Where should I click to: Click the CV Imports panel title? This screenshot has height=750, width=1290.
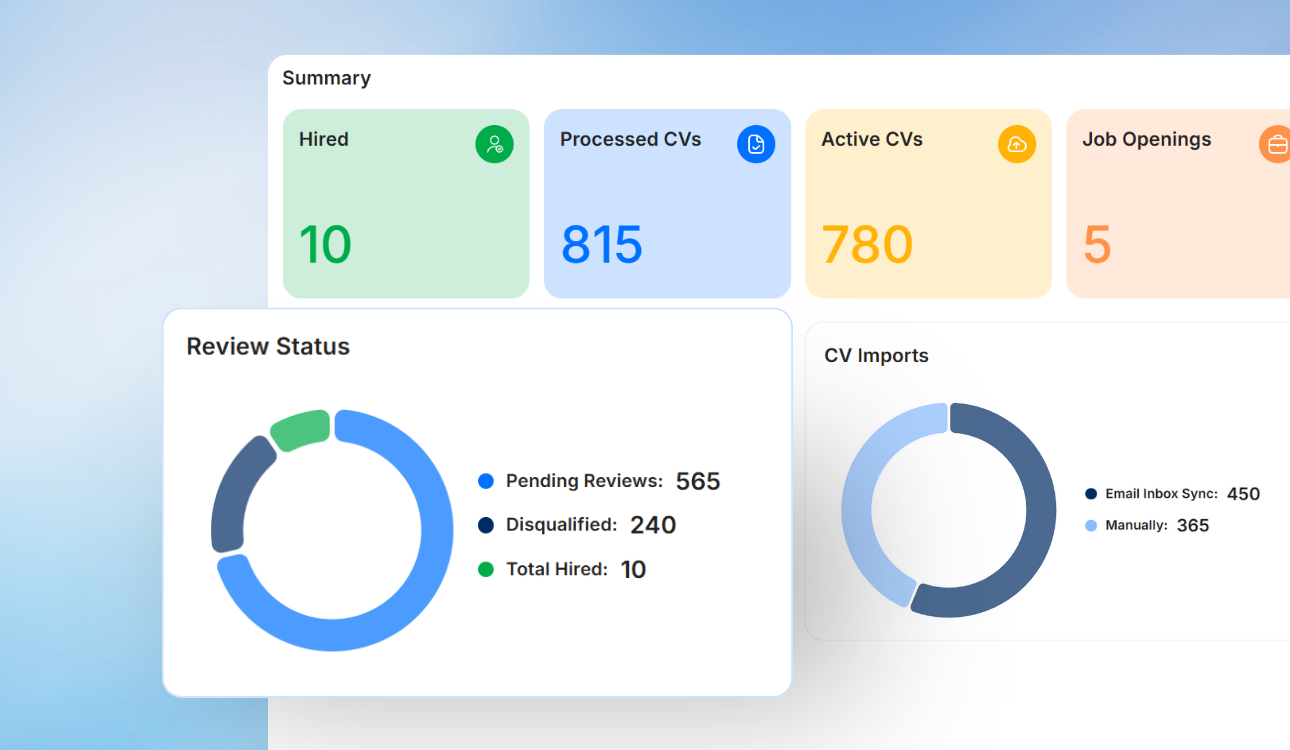[875, 355]
